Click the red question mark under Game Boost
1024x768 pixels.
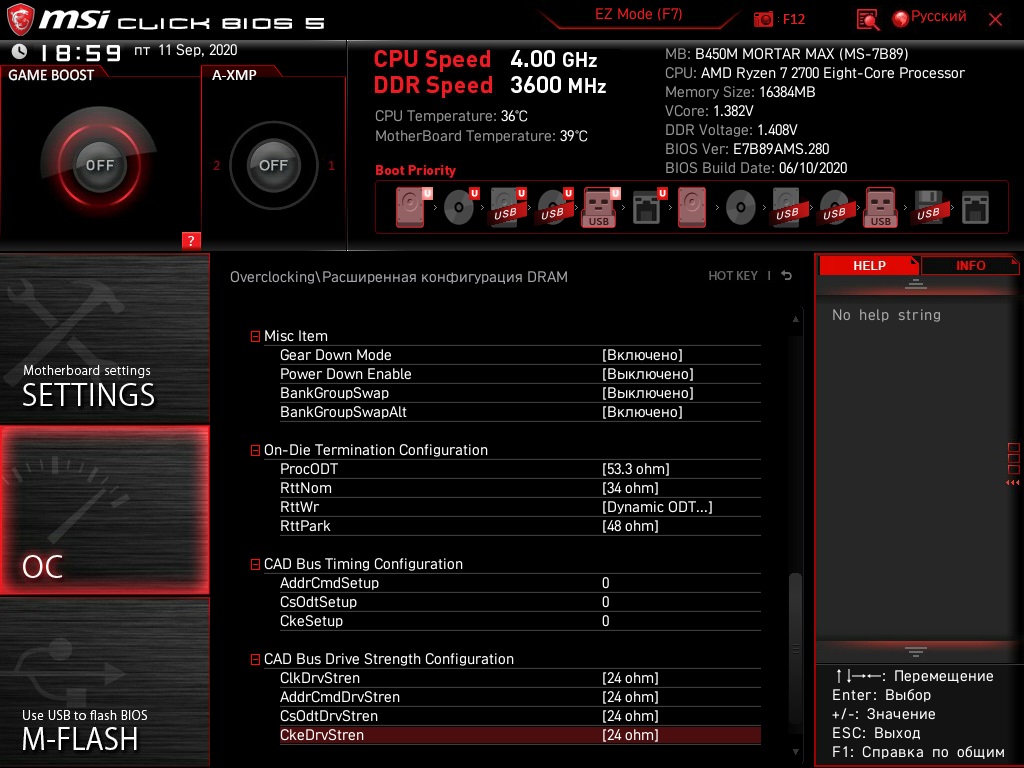191,240
